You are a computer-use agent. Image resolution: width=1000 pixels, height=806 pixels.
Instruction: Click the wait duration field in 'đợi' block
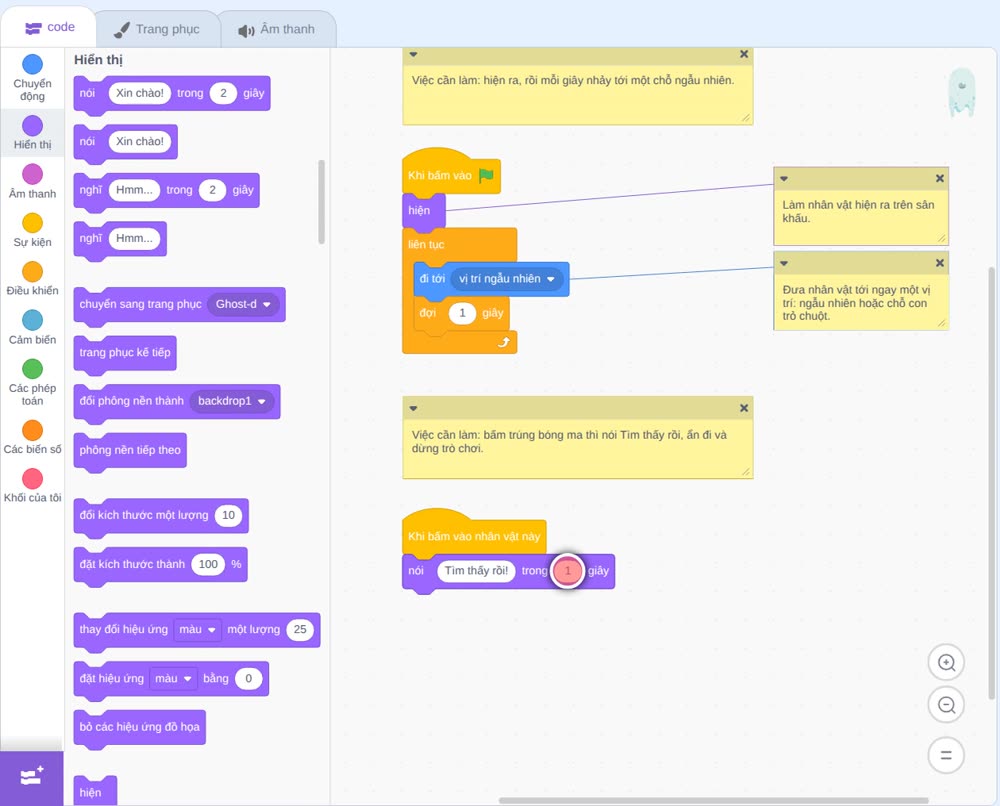tap(462, 313)
